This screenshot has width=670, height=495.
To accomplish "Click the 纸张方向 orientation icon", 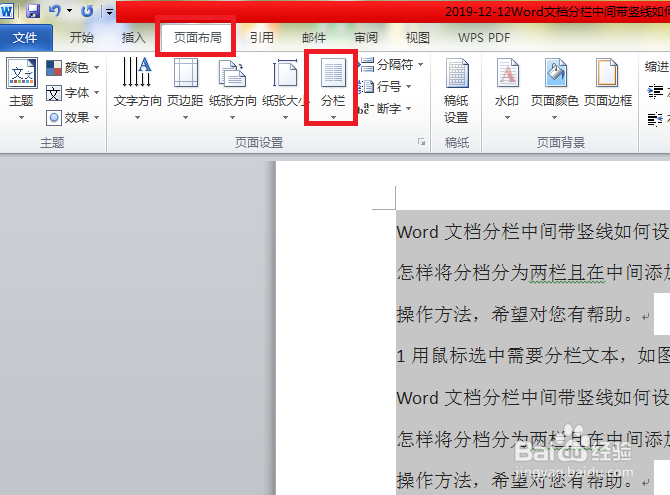I will click(x=232, y=73).
